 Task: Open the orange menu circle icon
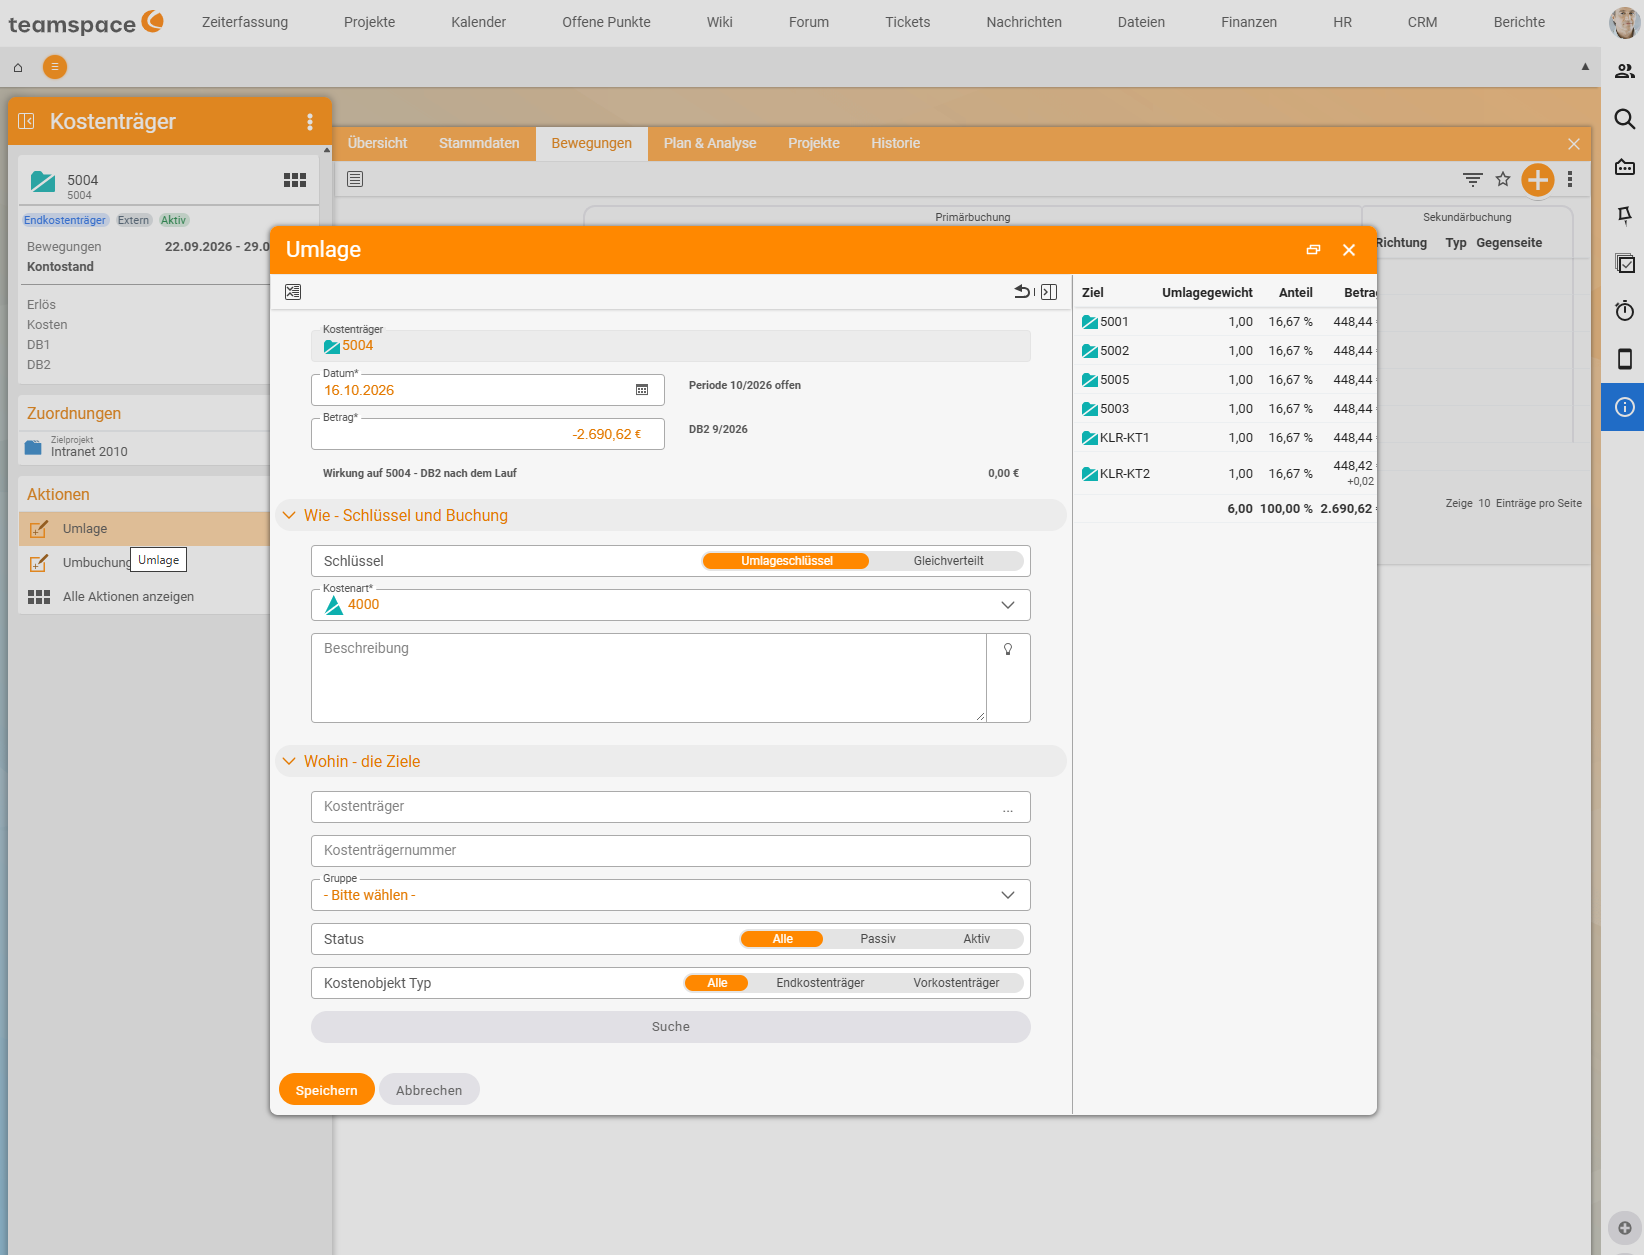point(55,67)
